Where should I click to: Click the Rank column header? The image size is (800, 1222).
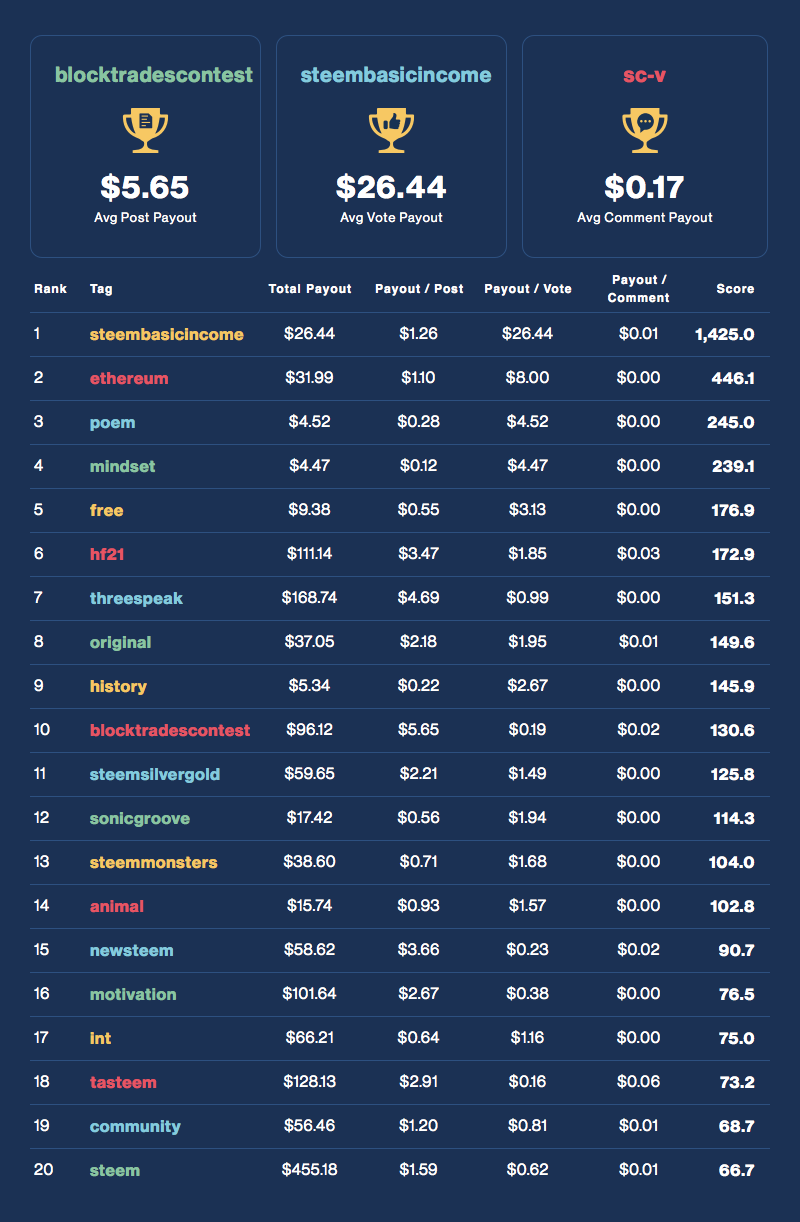coord(50,289)
